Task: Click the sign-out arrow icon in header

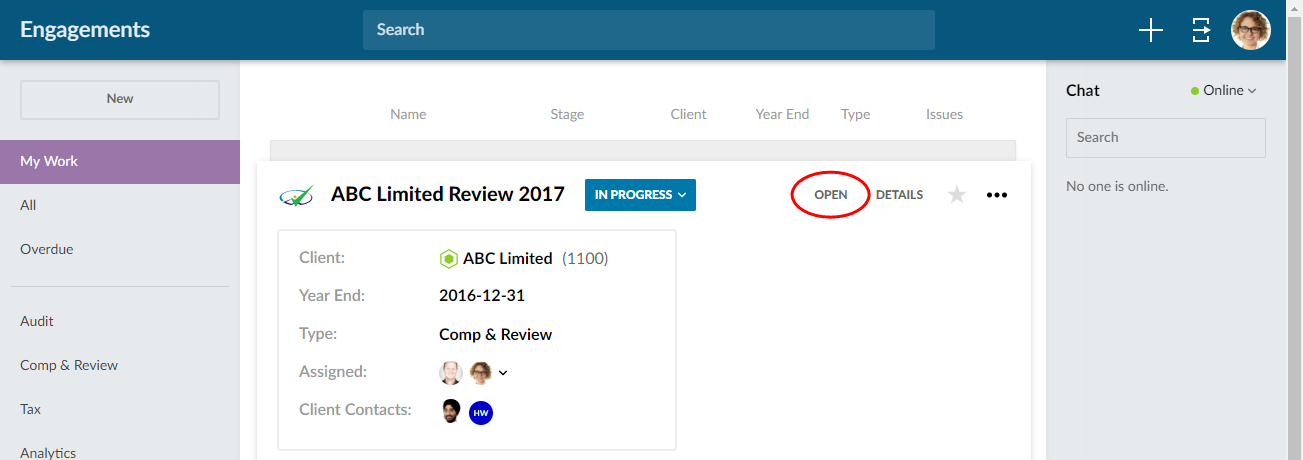Action: (x=1201, y=30)
